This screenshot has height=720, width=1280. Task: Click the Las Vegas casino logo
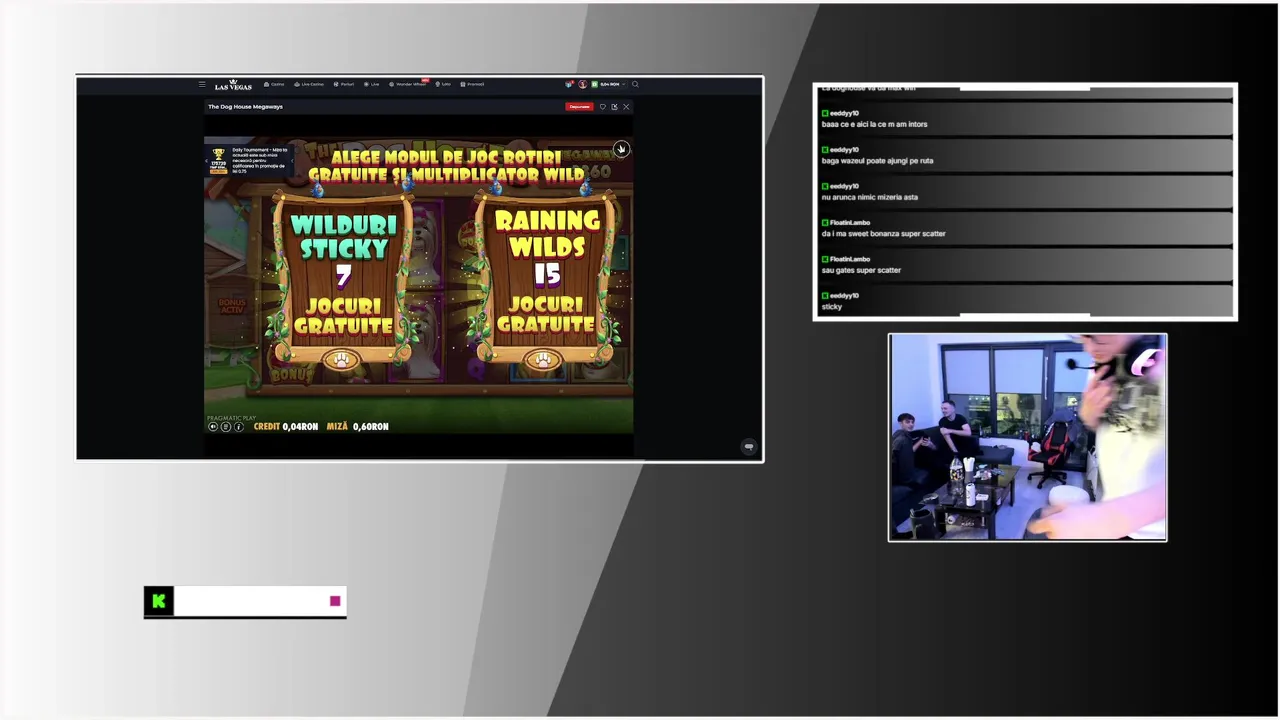click(233, 85)
